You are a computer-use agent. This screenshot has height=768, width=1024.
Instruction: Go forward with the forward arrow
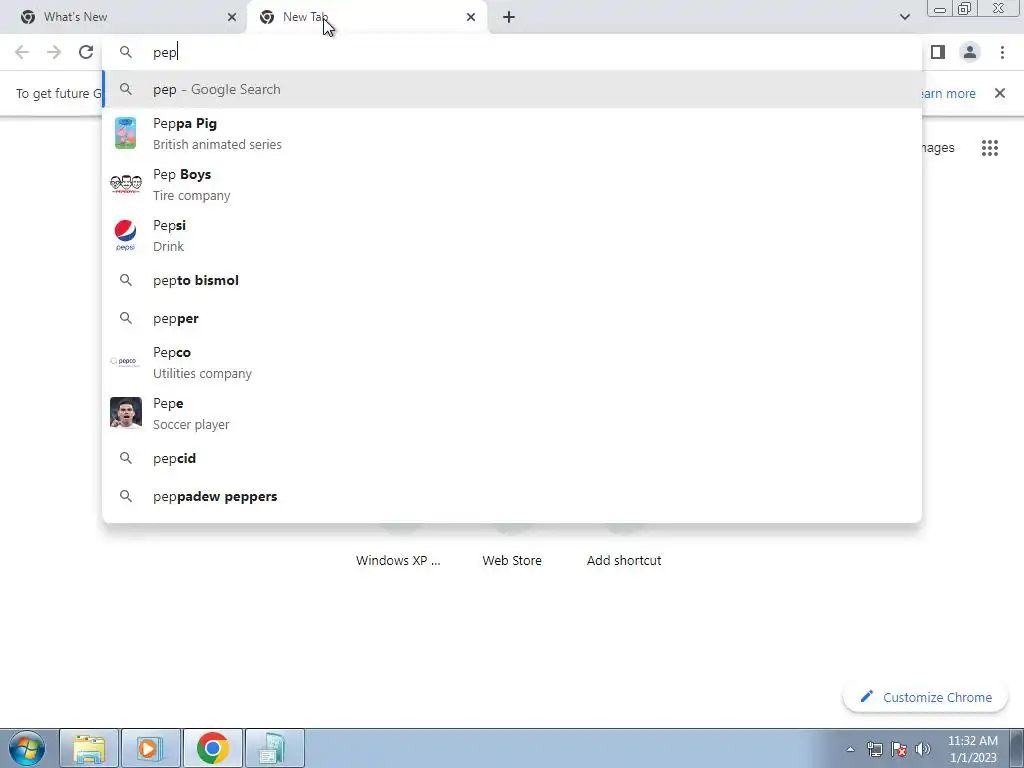[54, 52]
